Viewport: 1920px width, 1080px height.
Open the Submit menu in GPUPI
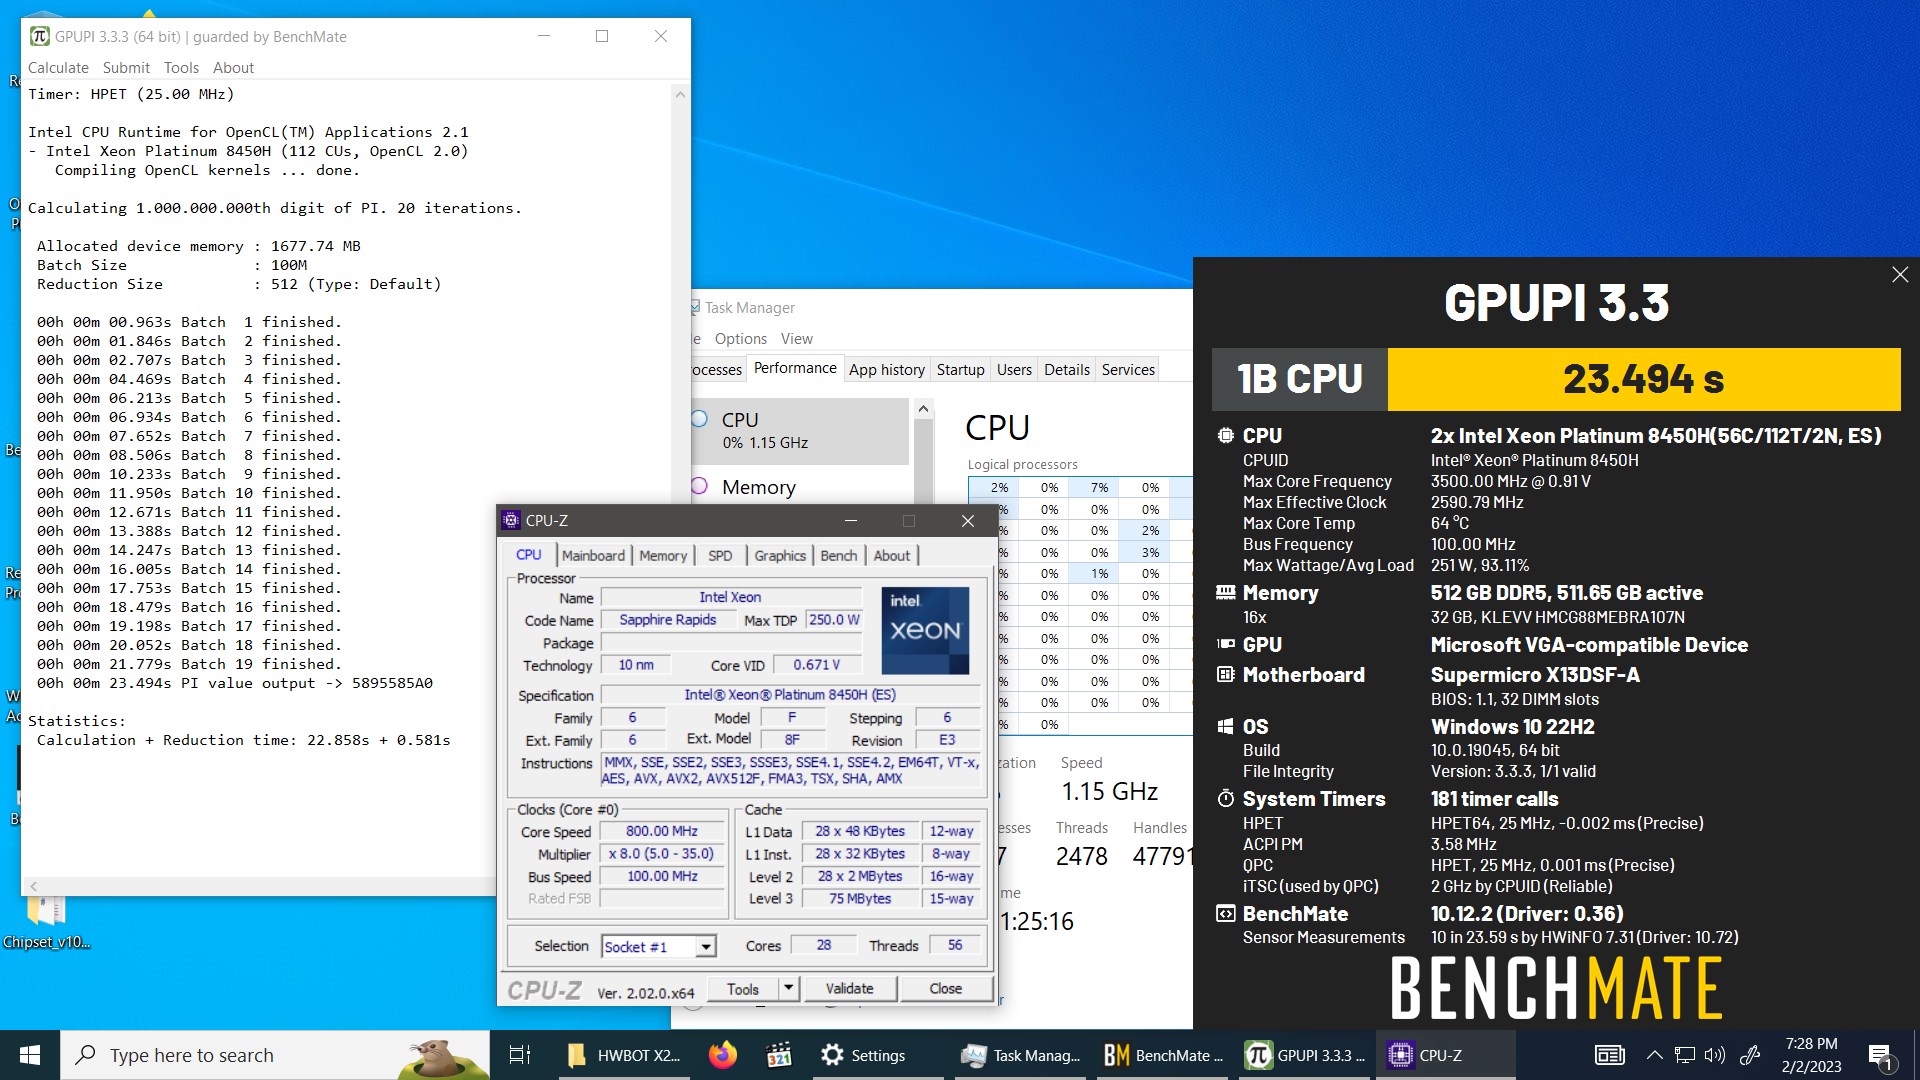coord(126,67)
